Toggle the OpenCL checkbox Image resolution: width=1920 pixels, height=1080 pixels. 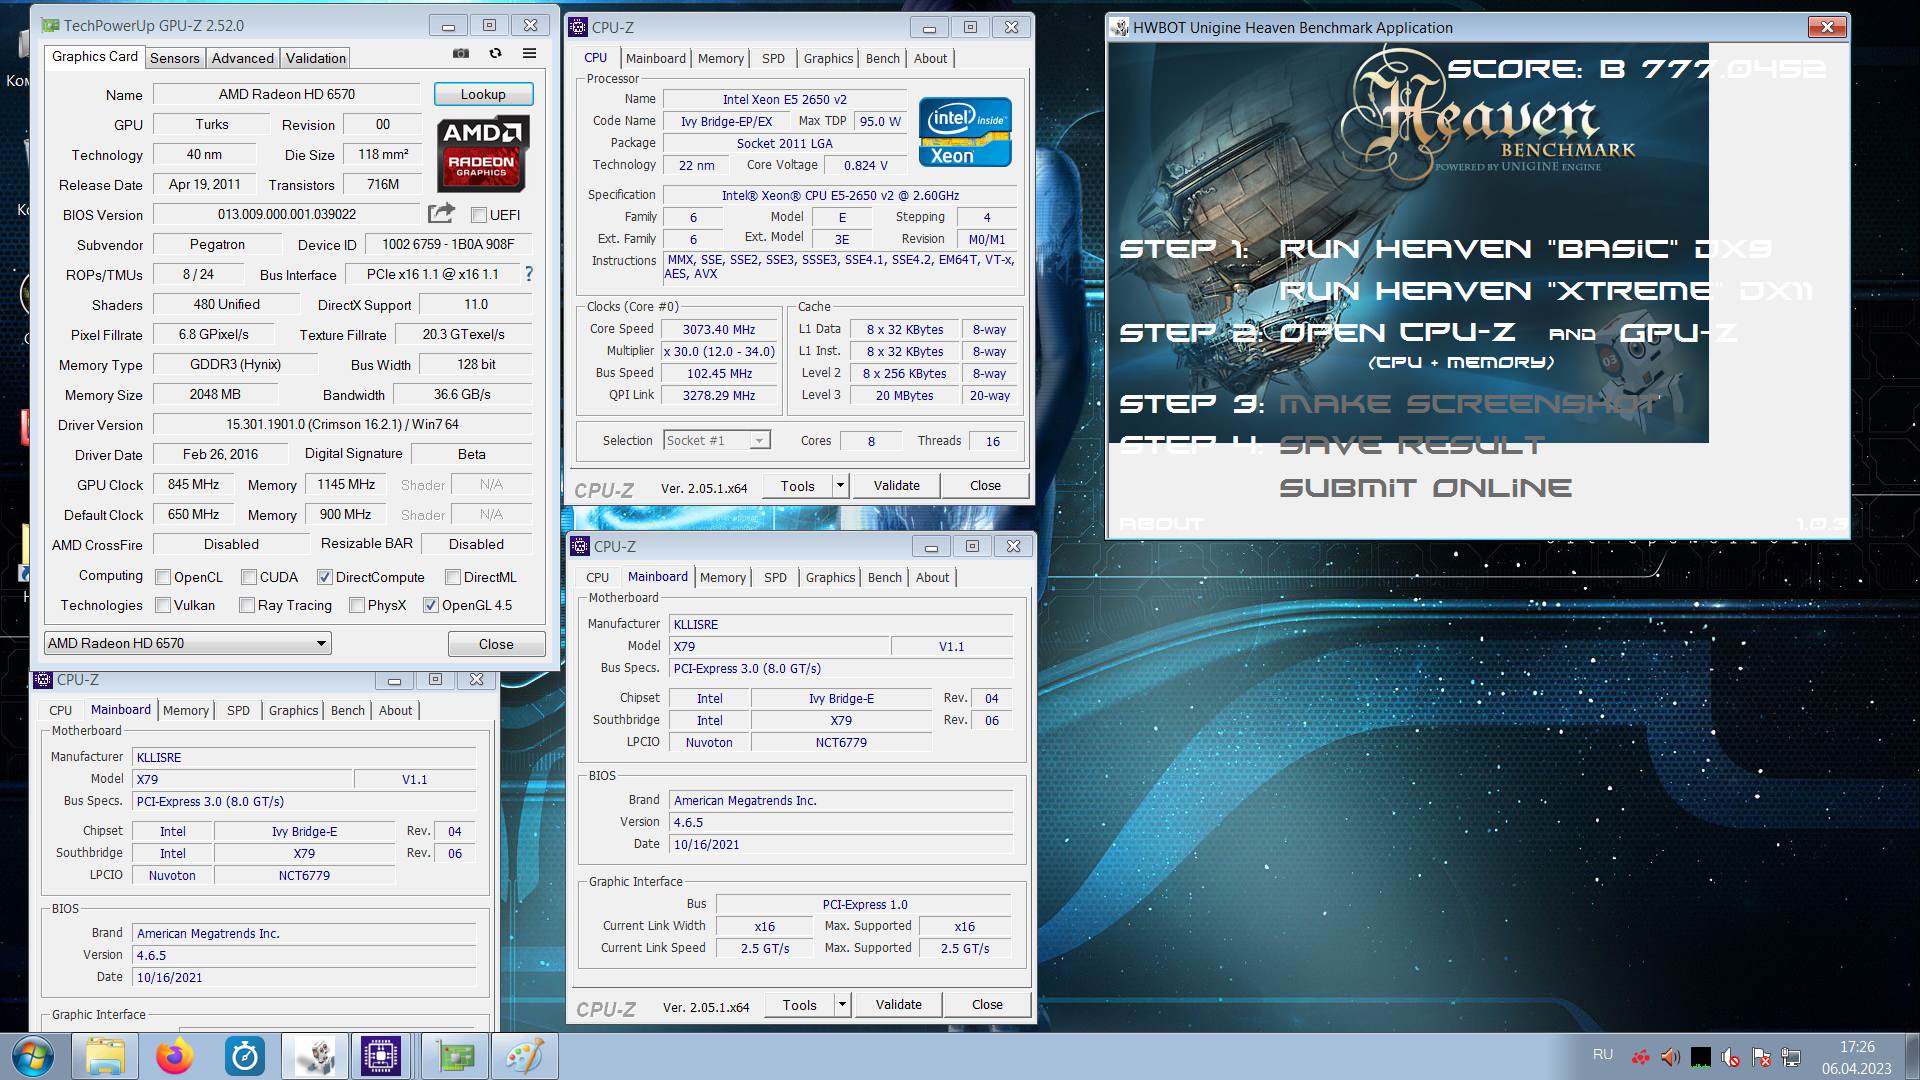click(163, 577)
